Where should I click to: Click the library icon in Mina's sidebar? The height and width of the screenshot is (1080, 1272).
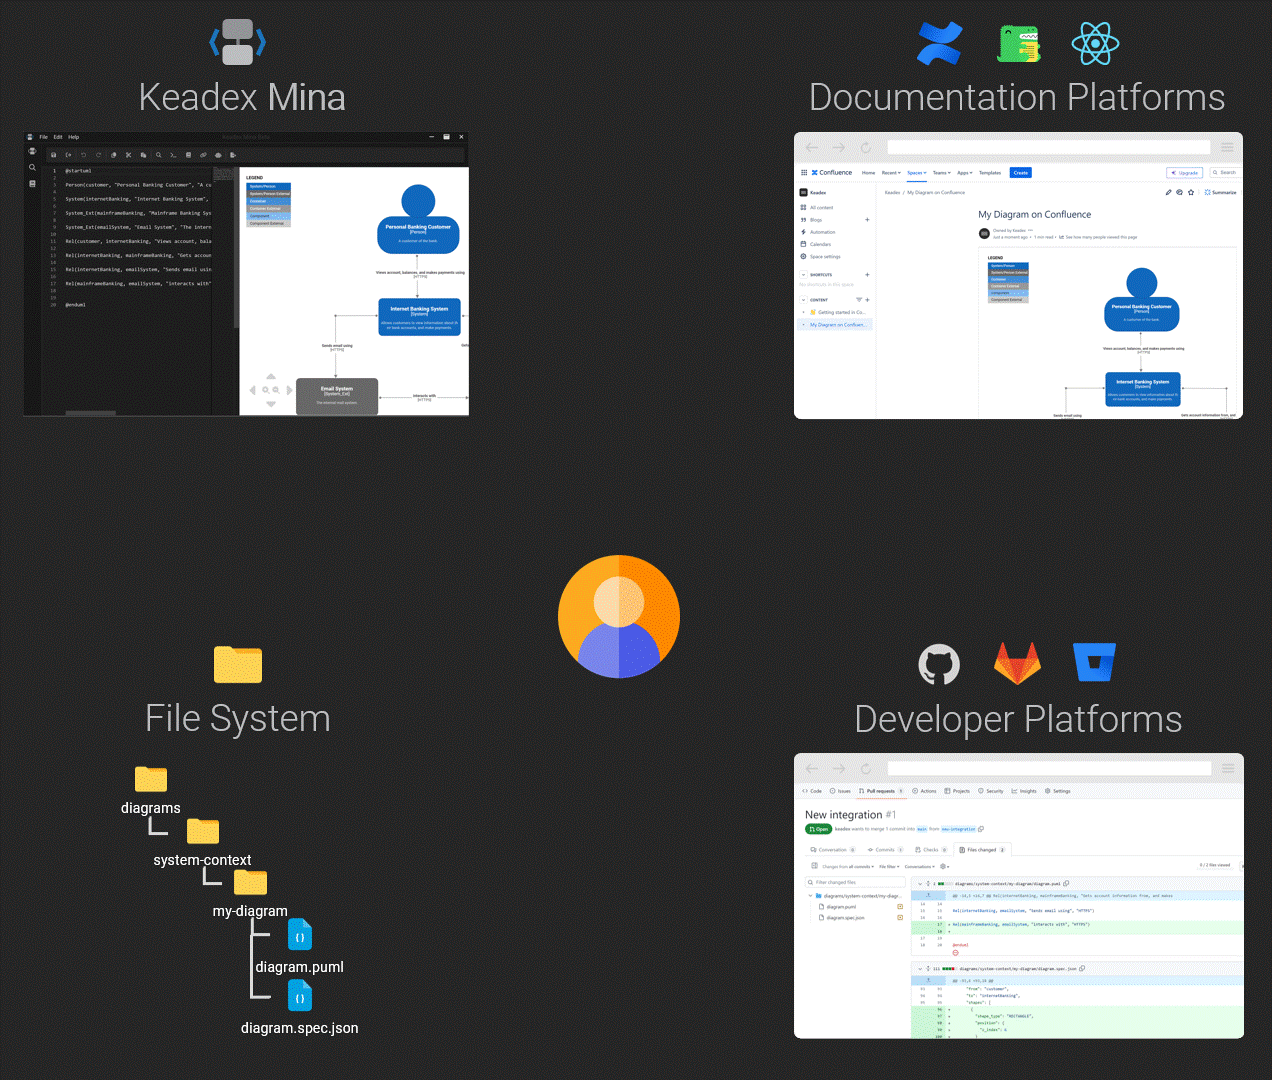click(x=32, y=184)
